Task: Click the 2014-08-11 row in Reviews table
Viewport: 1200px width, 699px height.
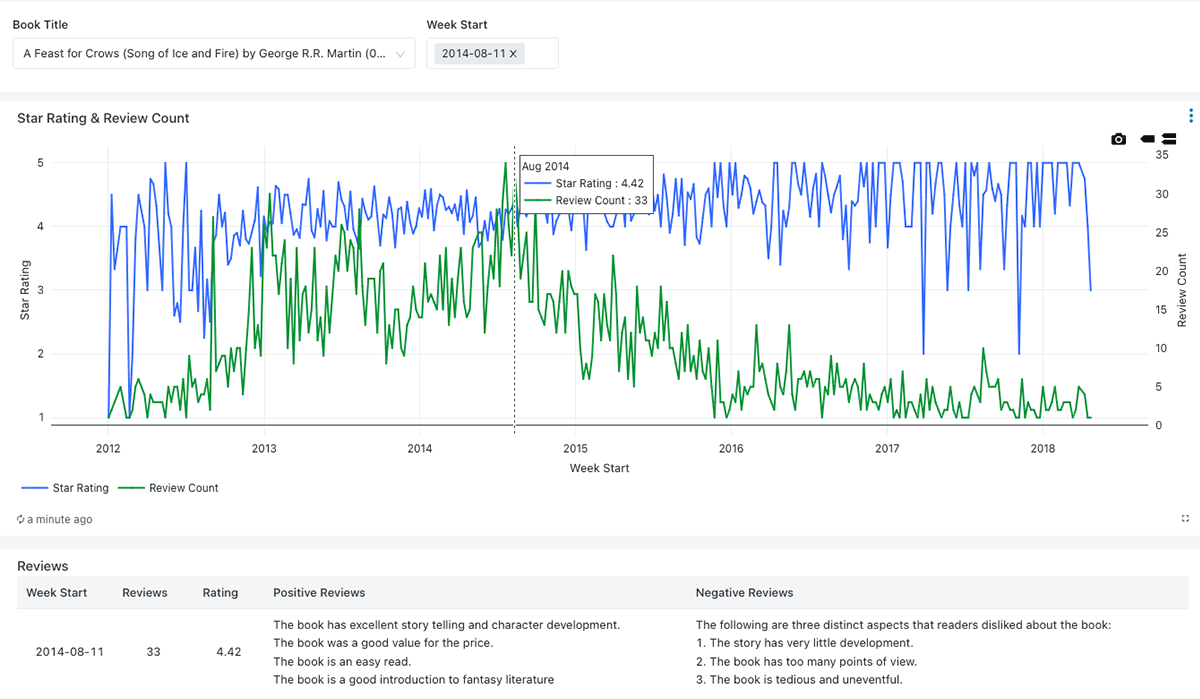Action: point(69,652)
